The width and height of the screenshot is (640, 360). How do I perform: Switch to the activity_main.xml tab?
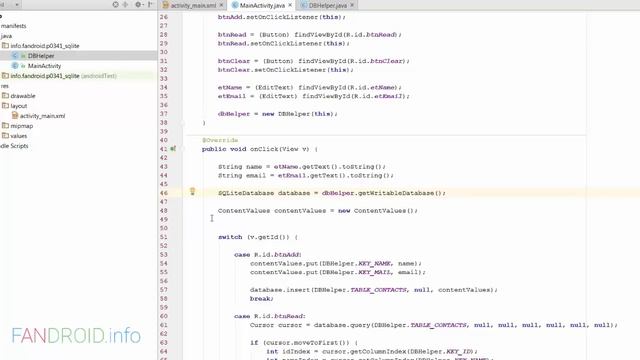[x=193, y=5]
